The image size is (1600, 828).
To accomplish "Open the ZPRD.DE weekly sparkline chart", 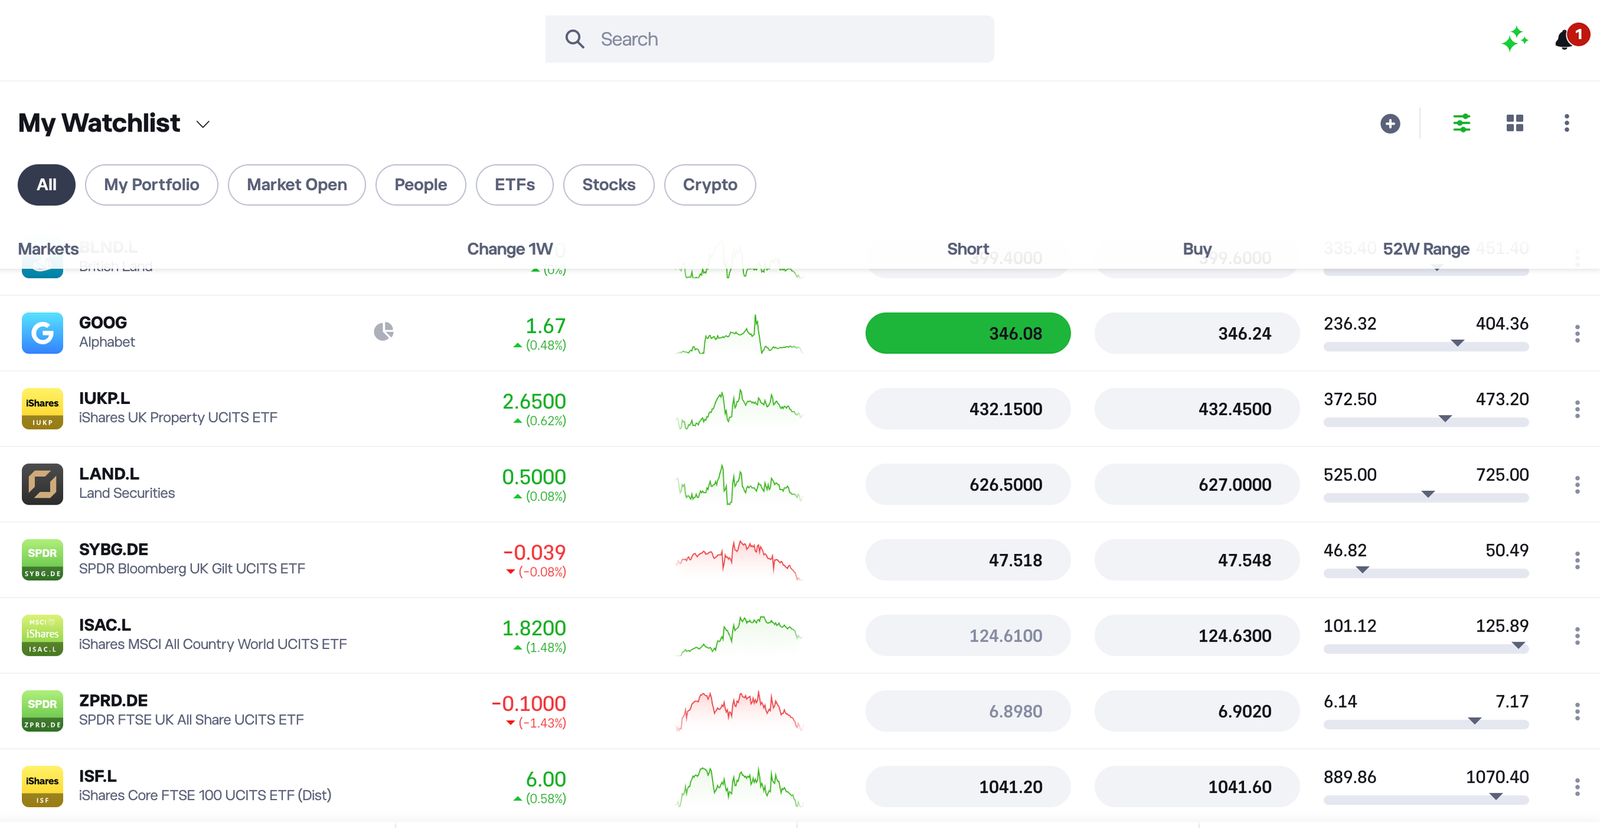I will click(739, 711).
